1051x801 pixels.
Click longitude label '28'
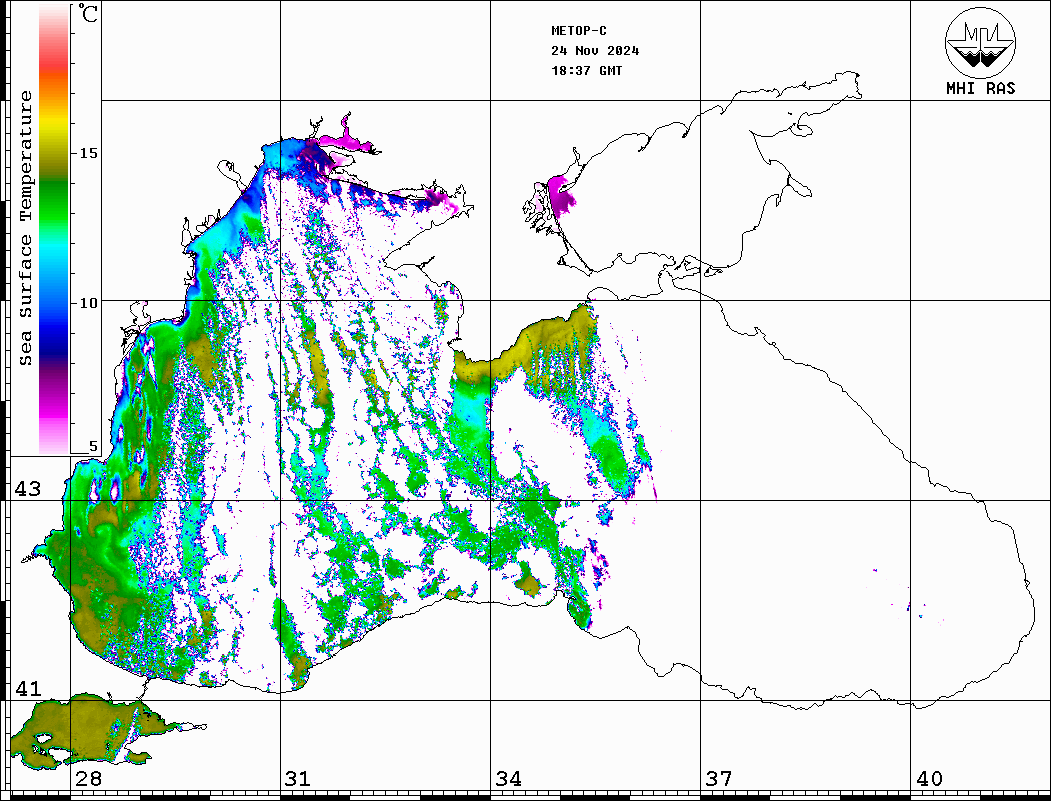tap(88, 778)
